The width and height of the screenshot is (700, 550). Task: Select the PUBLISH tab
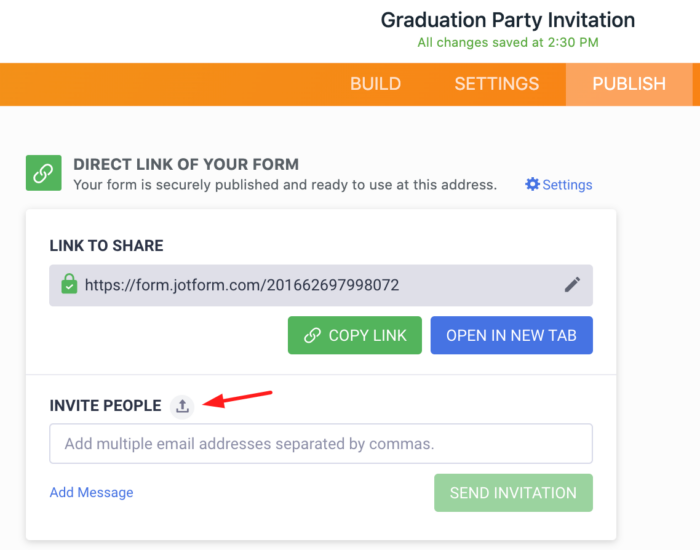(x=629, y=84)
